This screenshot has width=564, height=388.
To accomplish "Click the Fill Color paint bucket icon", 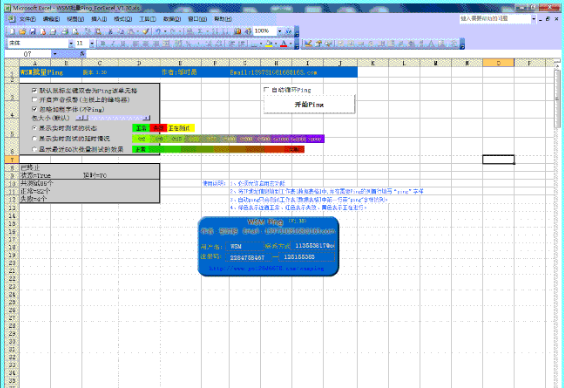I will pos(268,44).
